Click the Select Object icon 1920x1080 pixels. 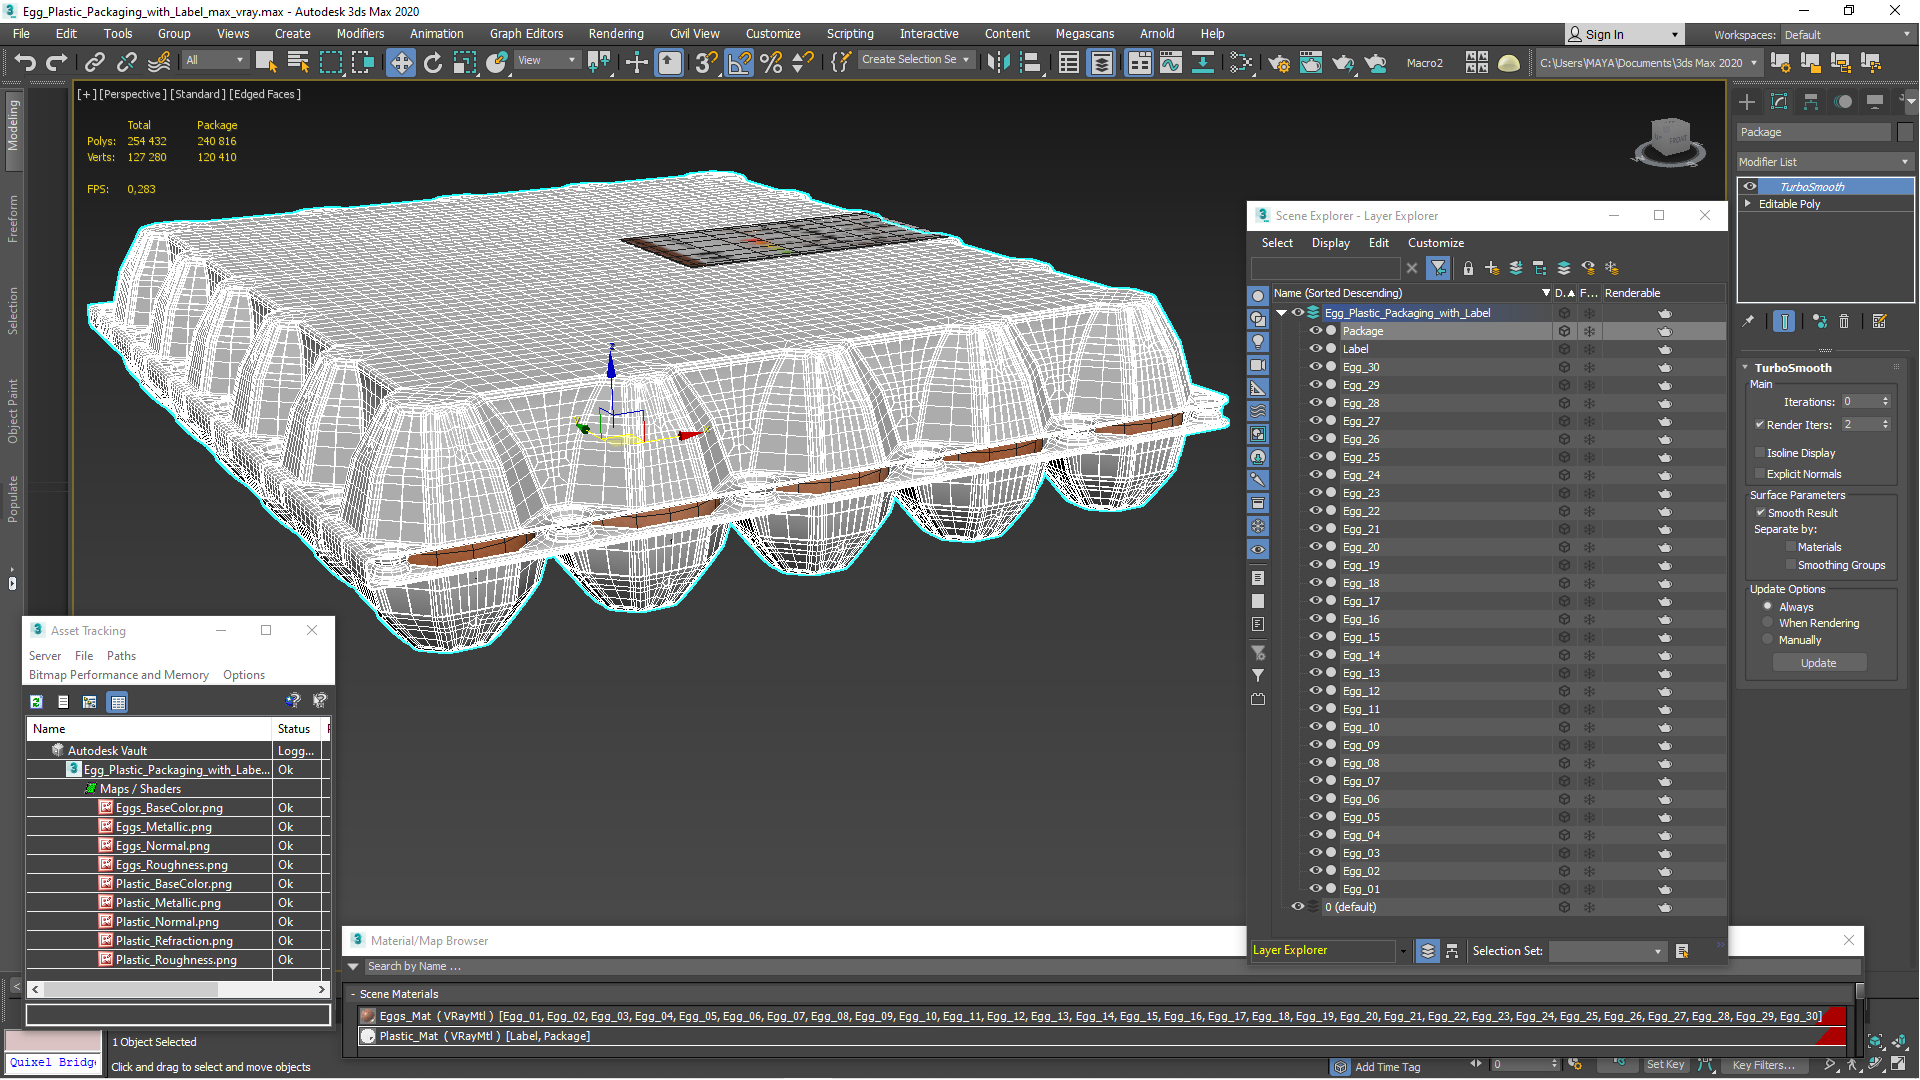tap(265, 62)
